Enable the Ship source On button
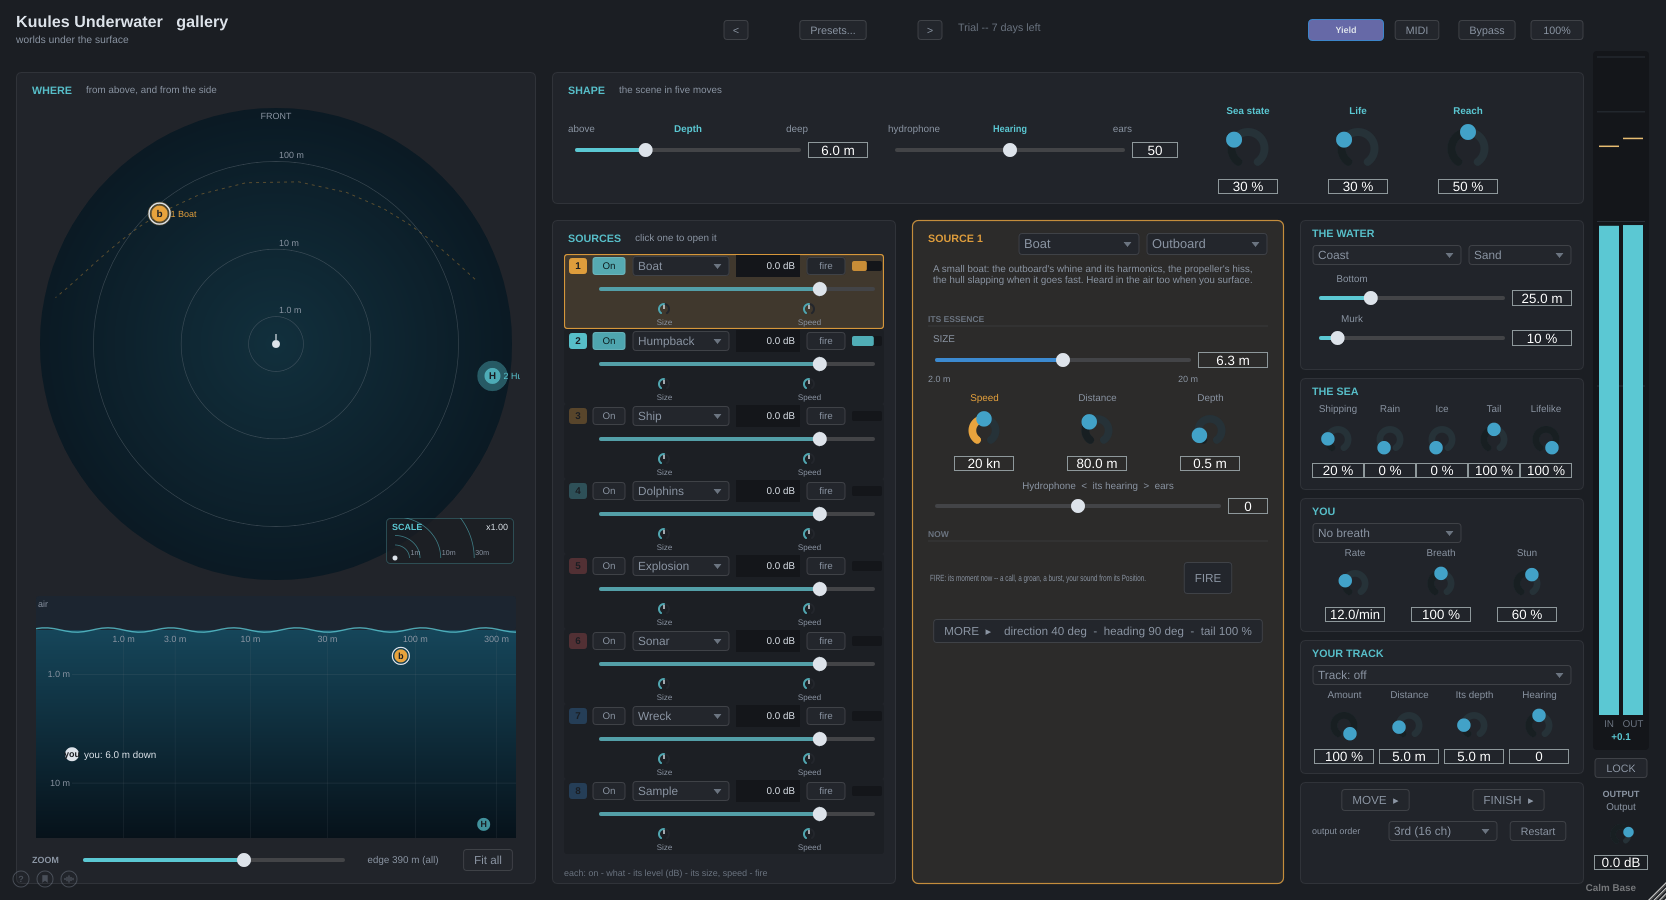The width and height of the screenshot is (1666, 900). pyautogui.click(x=609, y=416)
